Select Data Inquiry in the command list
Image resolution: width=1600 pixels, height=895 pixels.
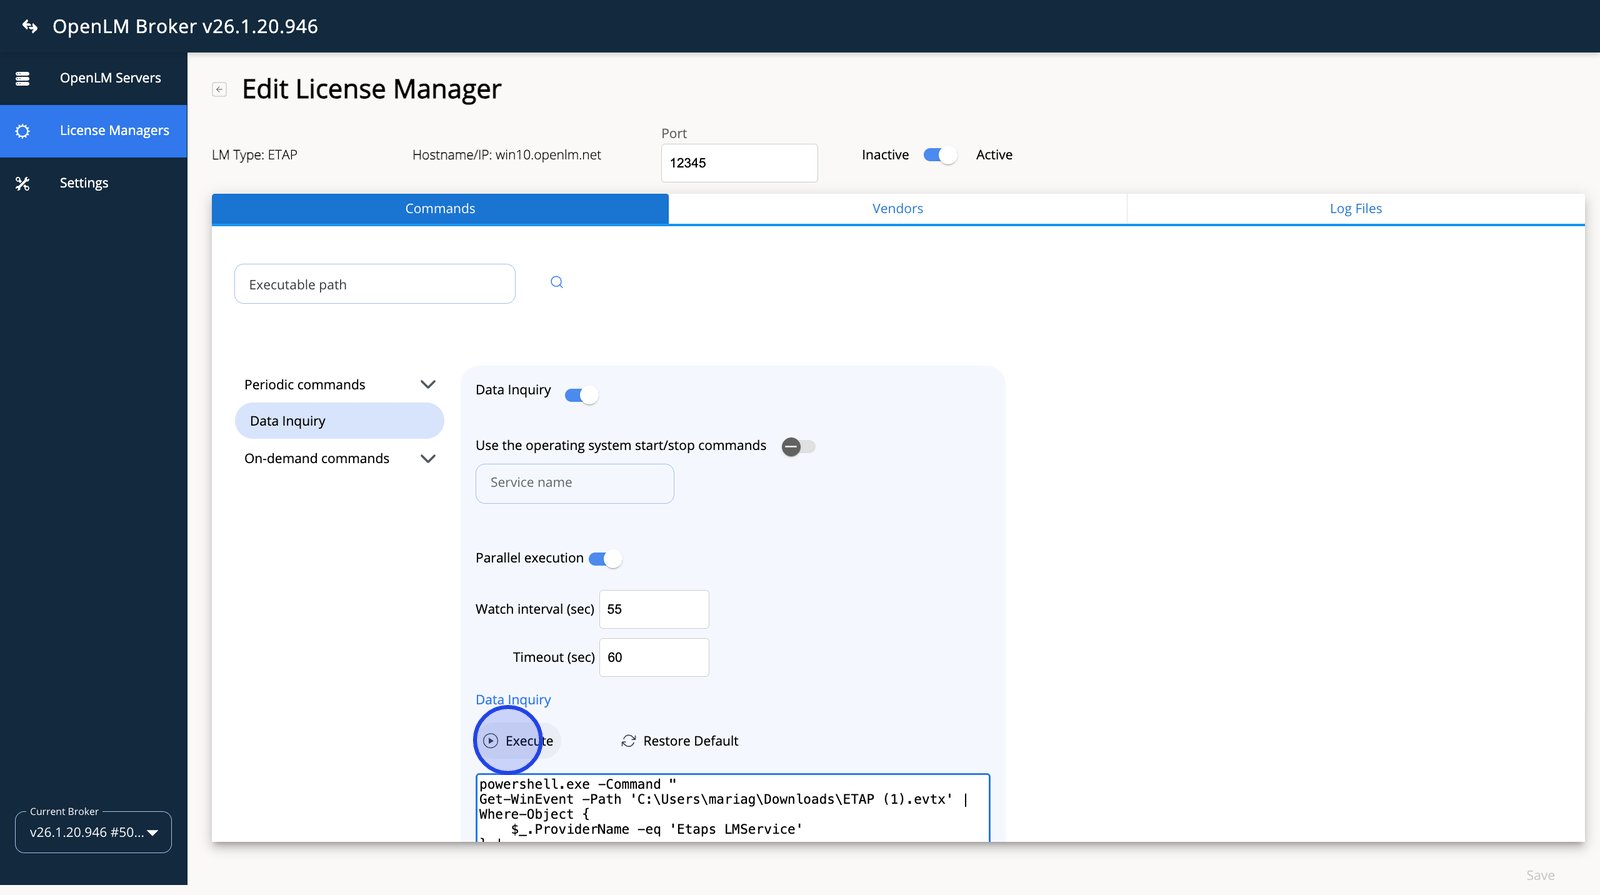(x=339, y=421)
